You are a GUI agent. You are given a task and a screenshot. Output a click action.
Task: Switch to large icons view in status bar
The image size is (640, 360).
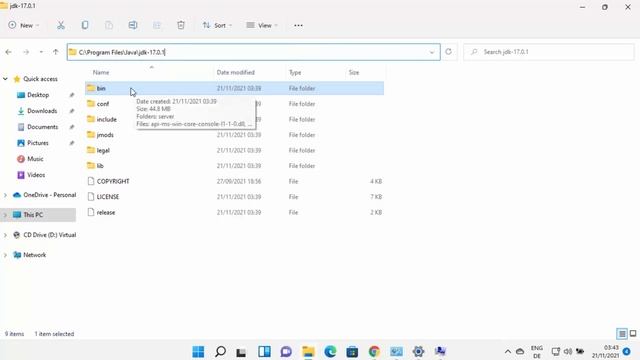pos(633,334)
